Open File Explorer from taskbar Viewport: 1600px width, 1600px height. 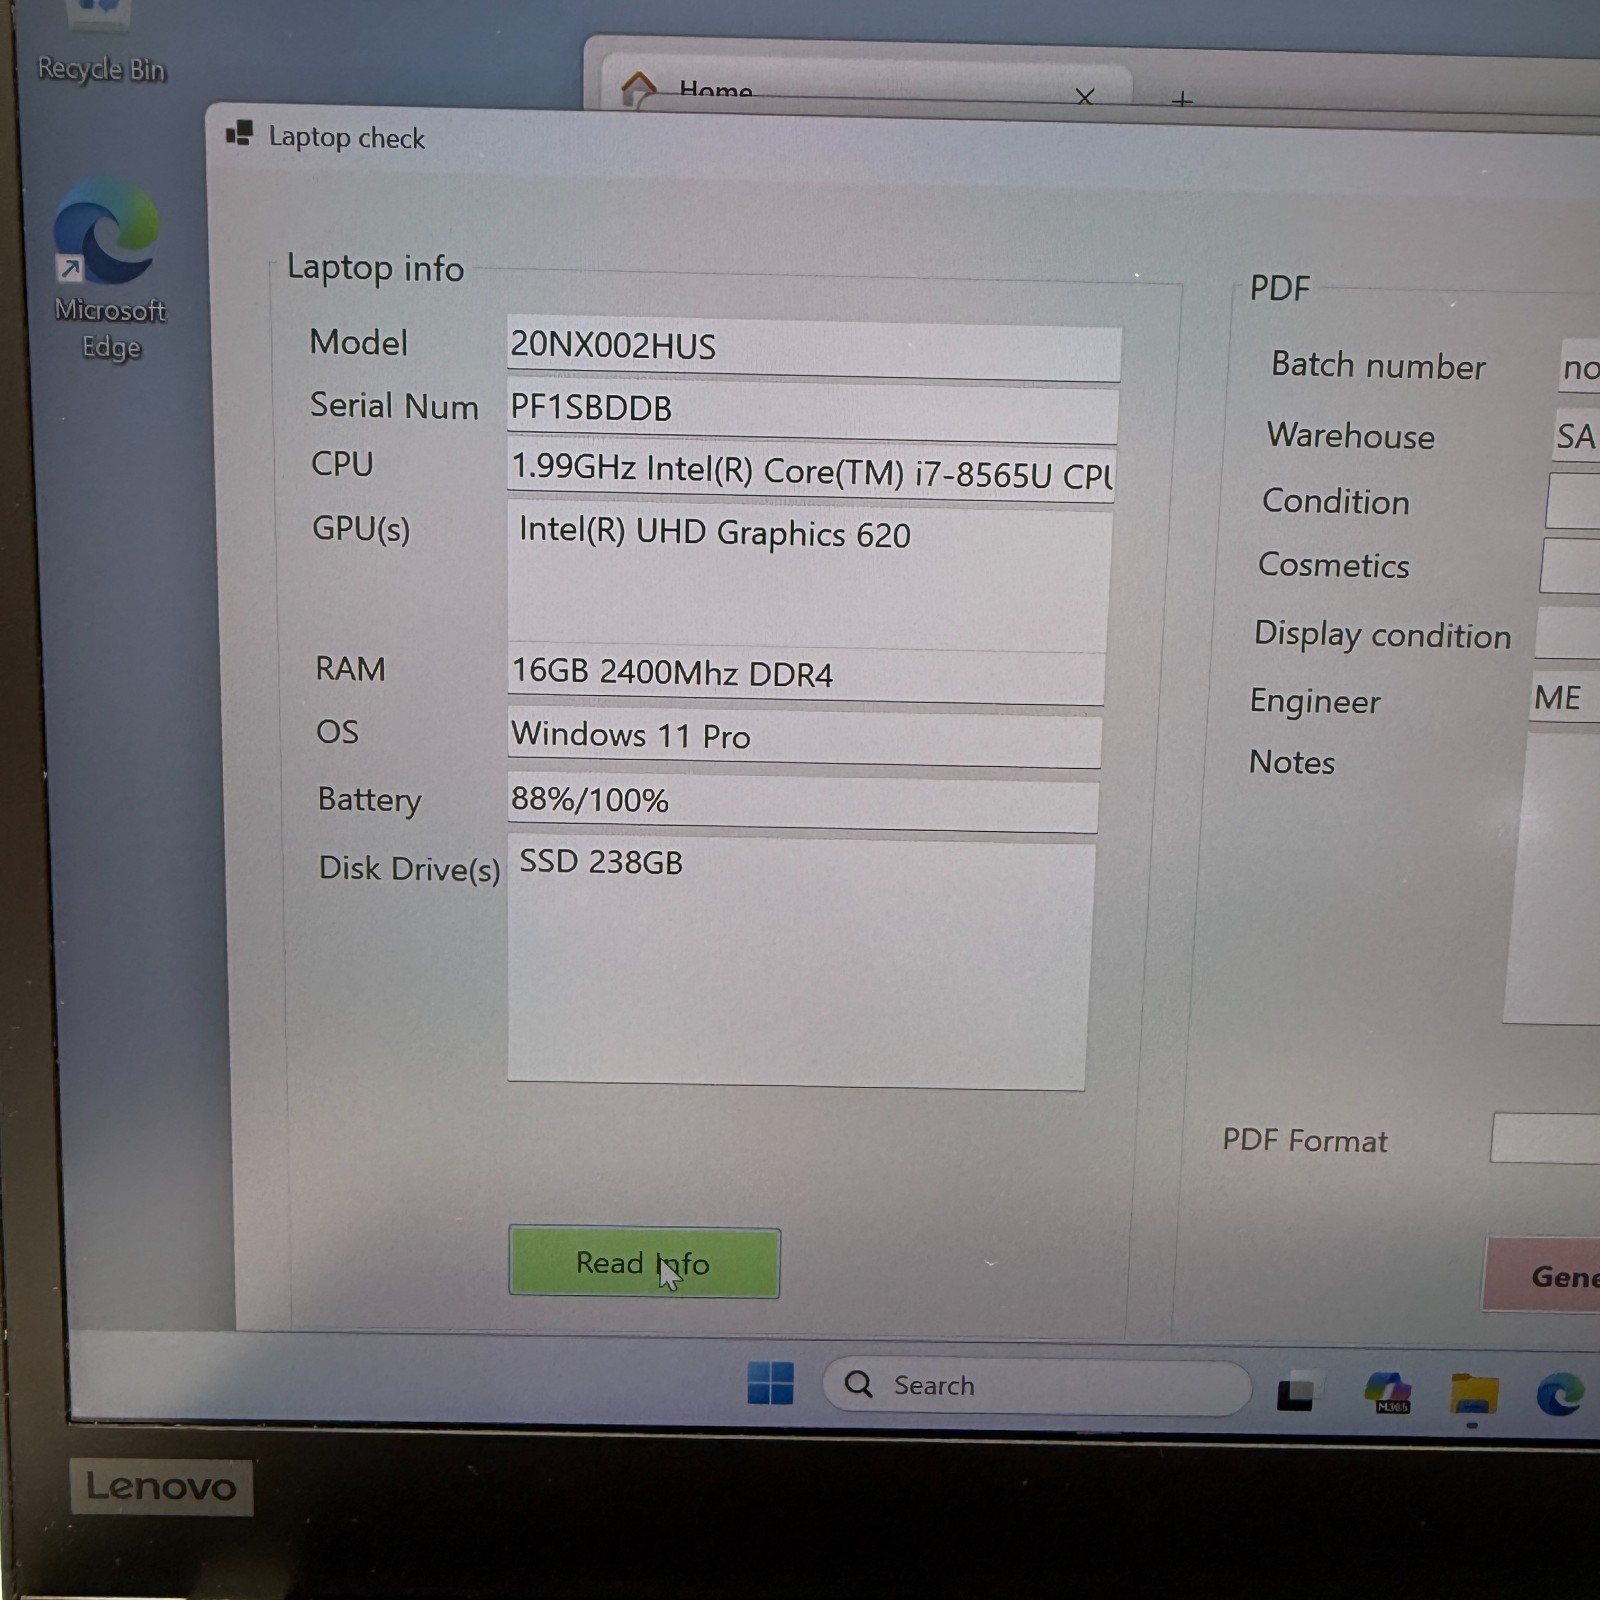click(x=1474, y=1394)
